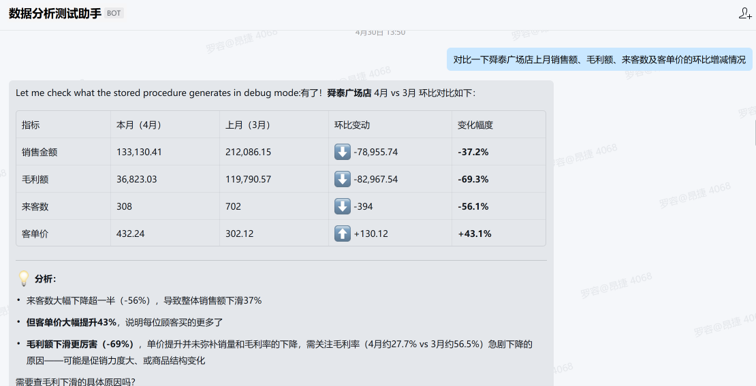Click the bullet about 来客数大幅下降超一半
The height and width of the screenshot is (386, 756).
(144, 301)
